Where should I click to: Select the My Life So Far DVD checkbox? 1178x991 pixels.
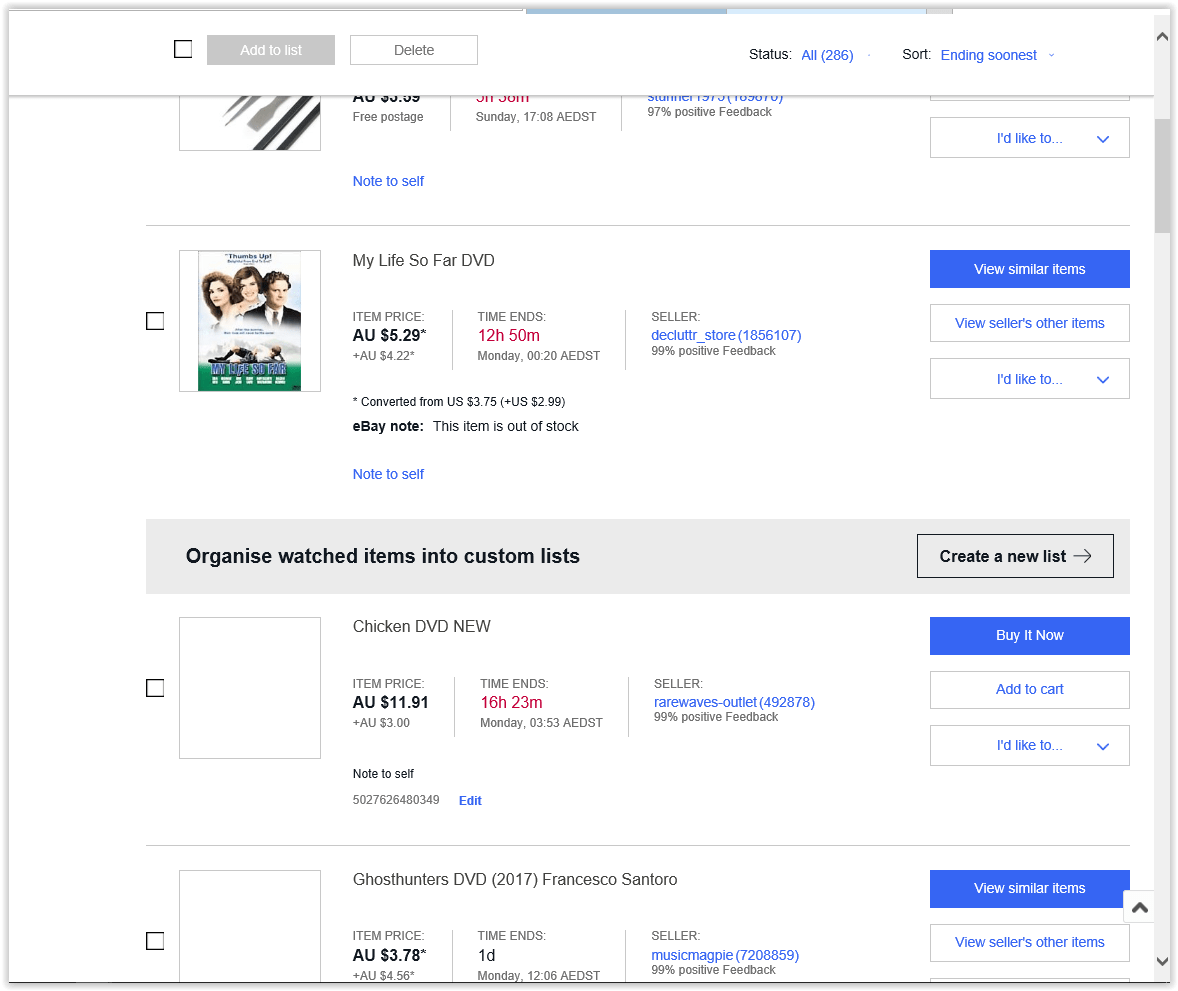pos(155,321)
